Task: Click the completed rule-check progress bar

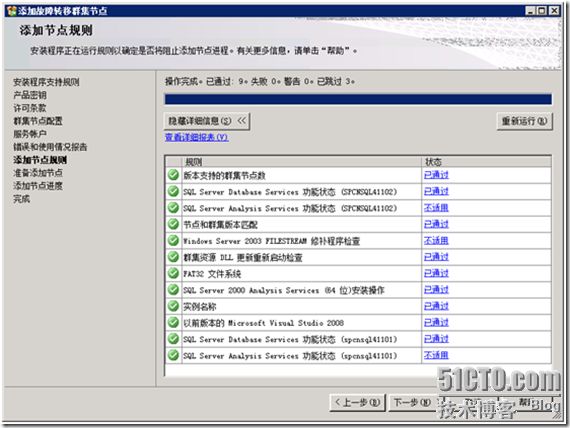Action: [x=358, y=99]
